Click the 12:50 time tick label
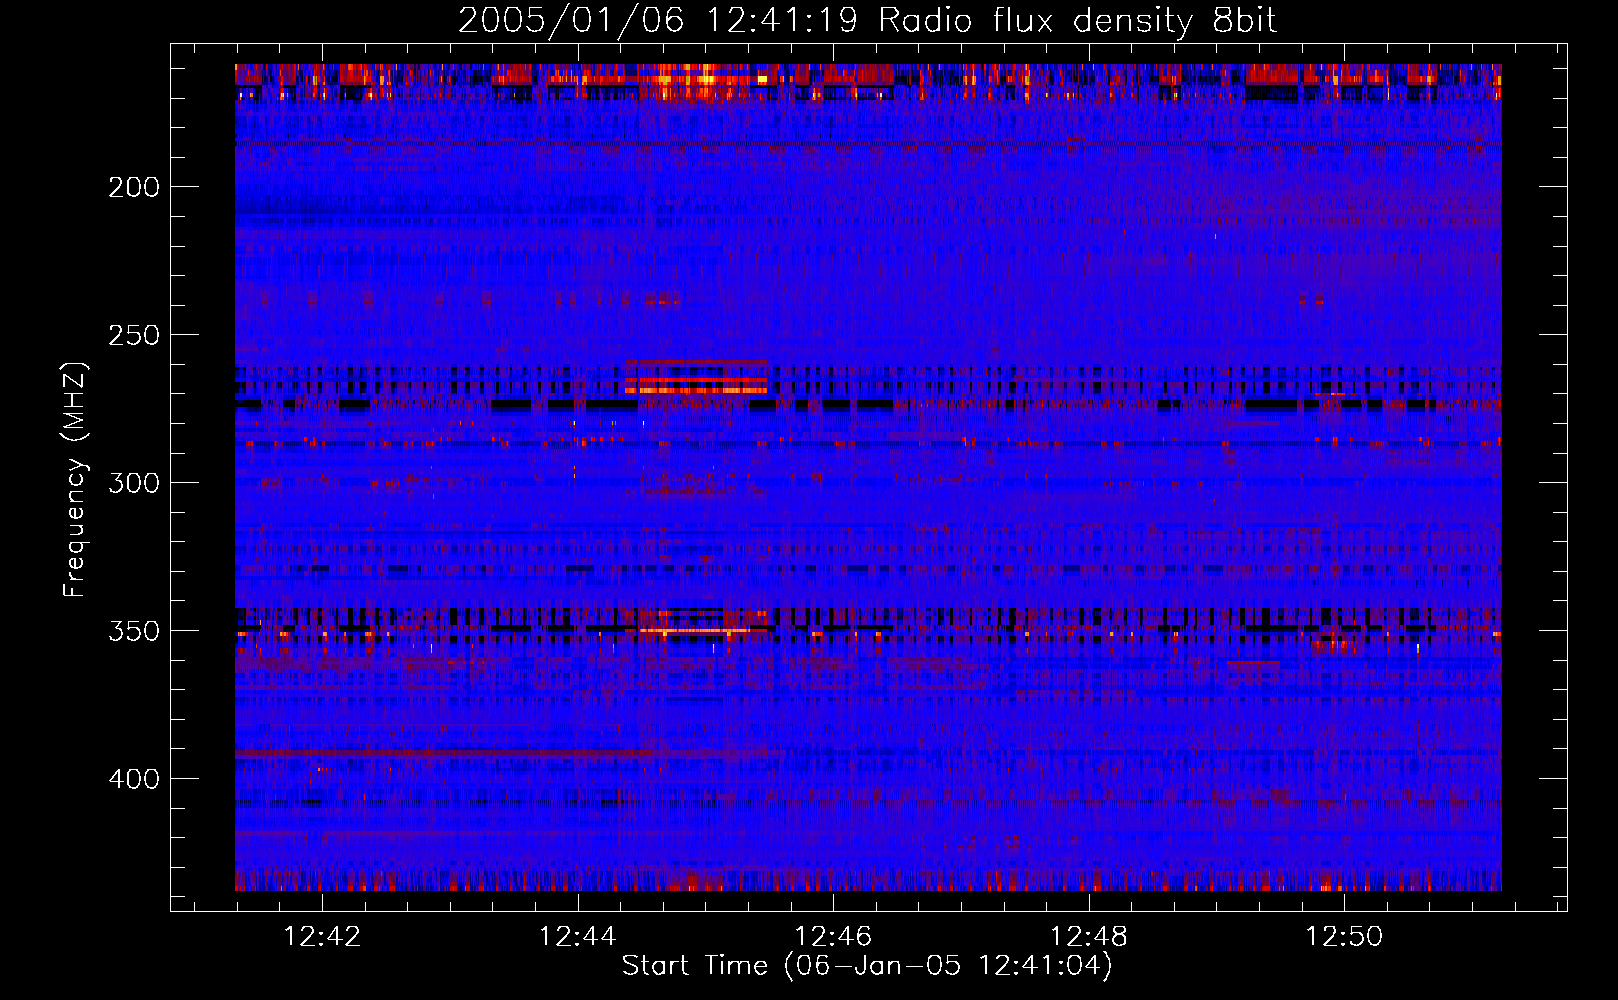 [1343, 936]
